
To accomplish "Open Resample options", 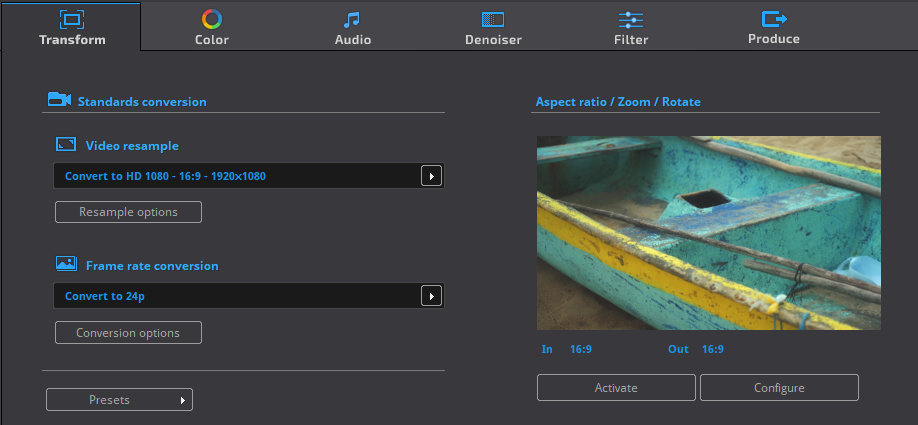I will [x=128, y=212].
